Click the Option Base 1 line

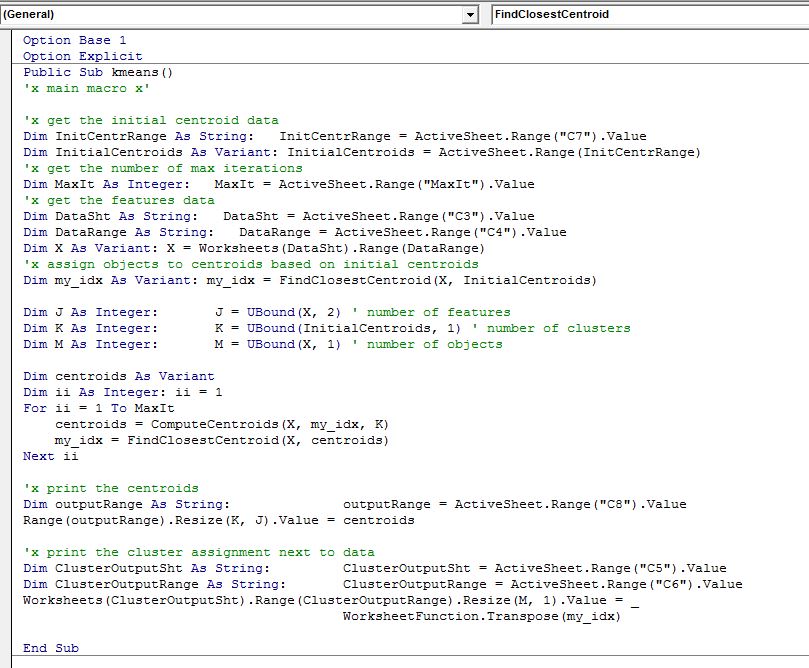75,40
